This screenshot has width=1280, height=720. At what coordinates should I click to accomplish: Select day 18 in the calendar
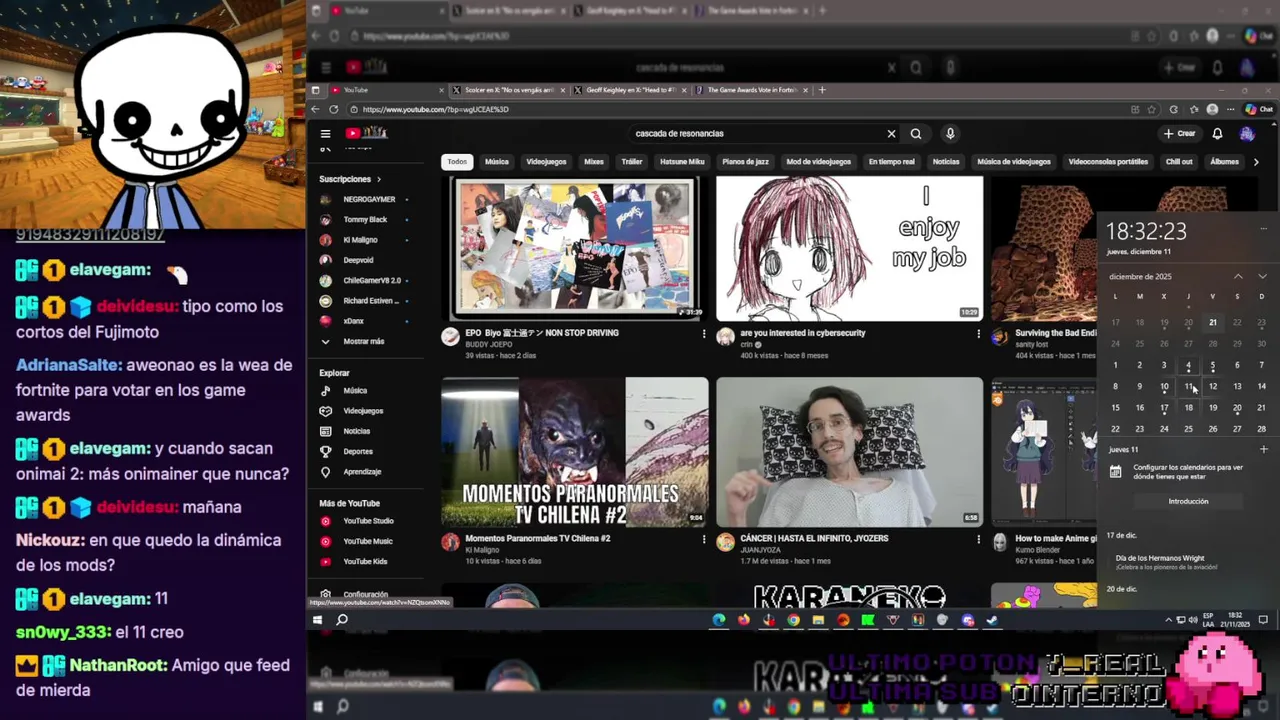1188,407
